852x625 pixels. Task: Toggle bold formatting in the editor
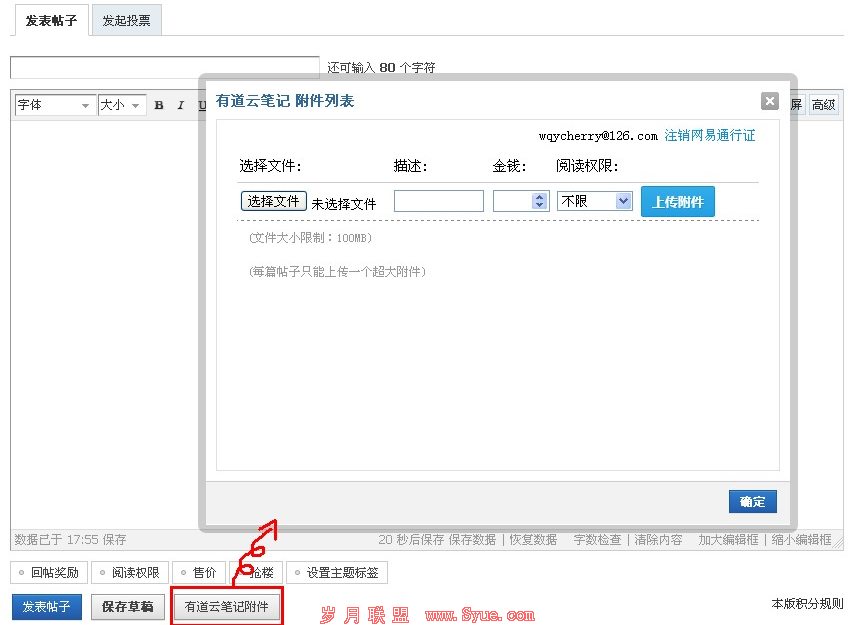tap(159, 105)
